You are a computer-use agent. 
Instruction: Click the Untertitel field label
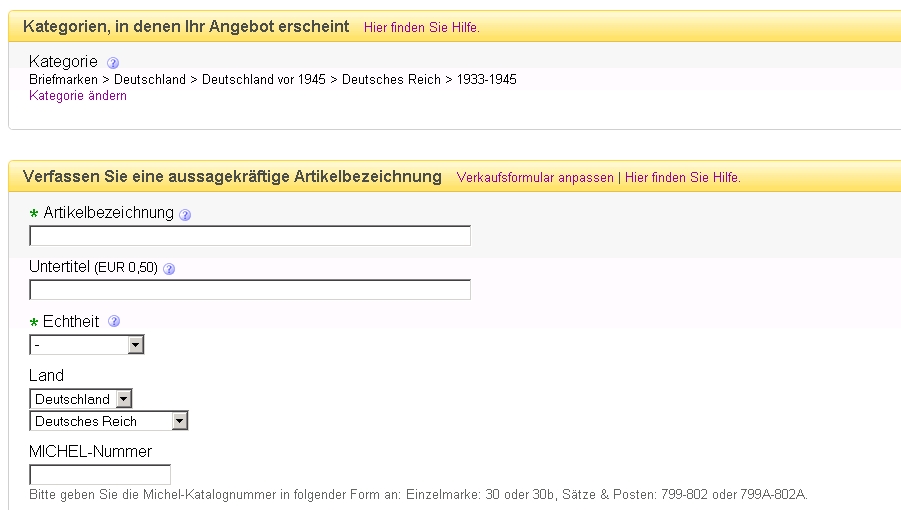click(x=59, y=267)
